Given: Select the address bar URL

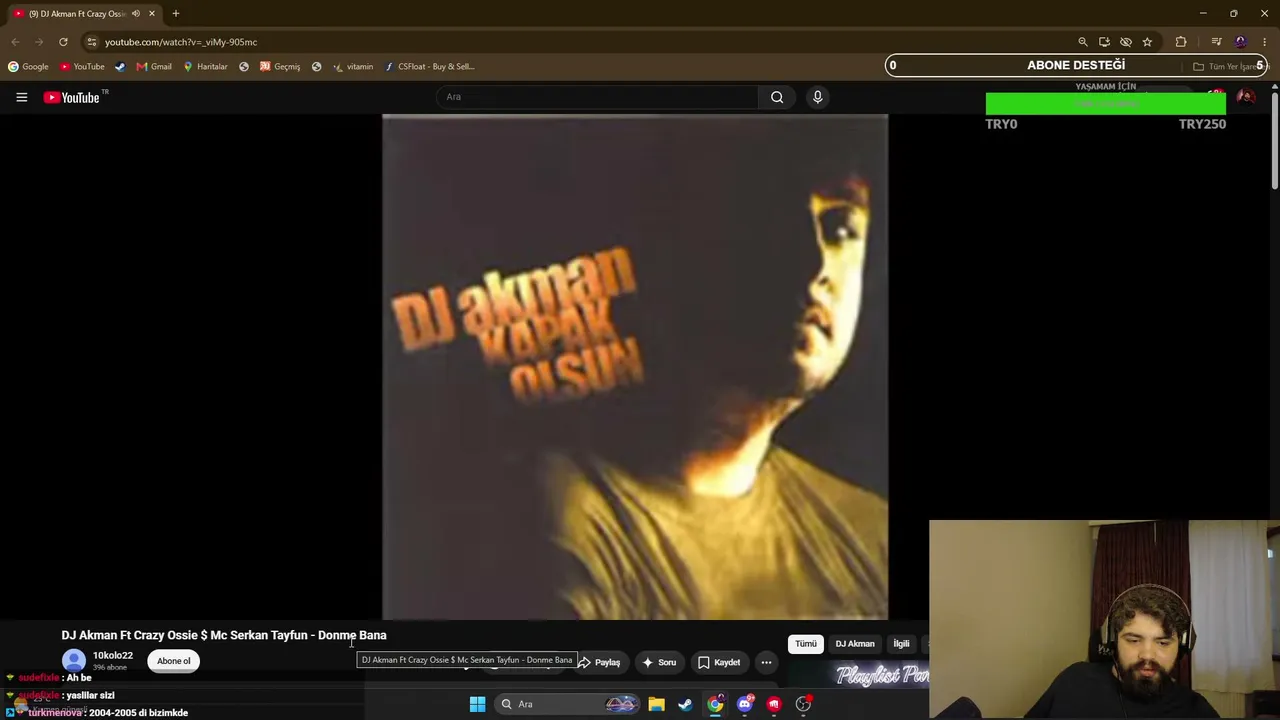Looking at the screenshot, I should pos(181,42).
